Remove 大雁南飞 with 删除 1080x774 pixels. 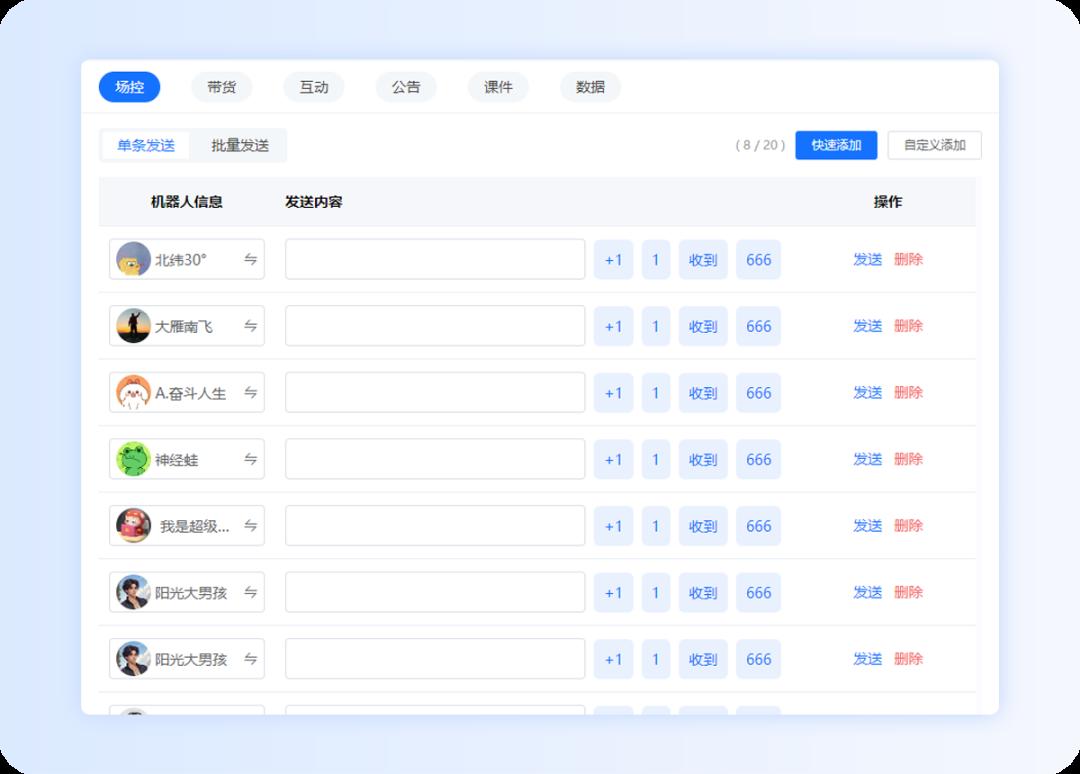point(908,326)
